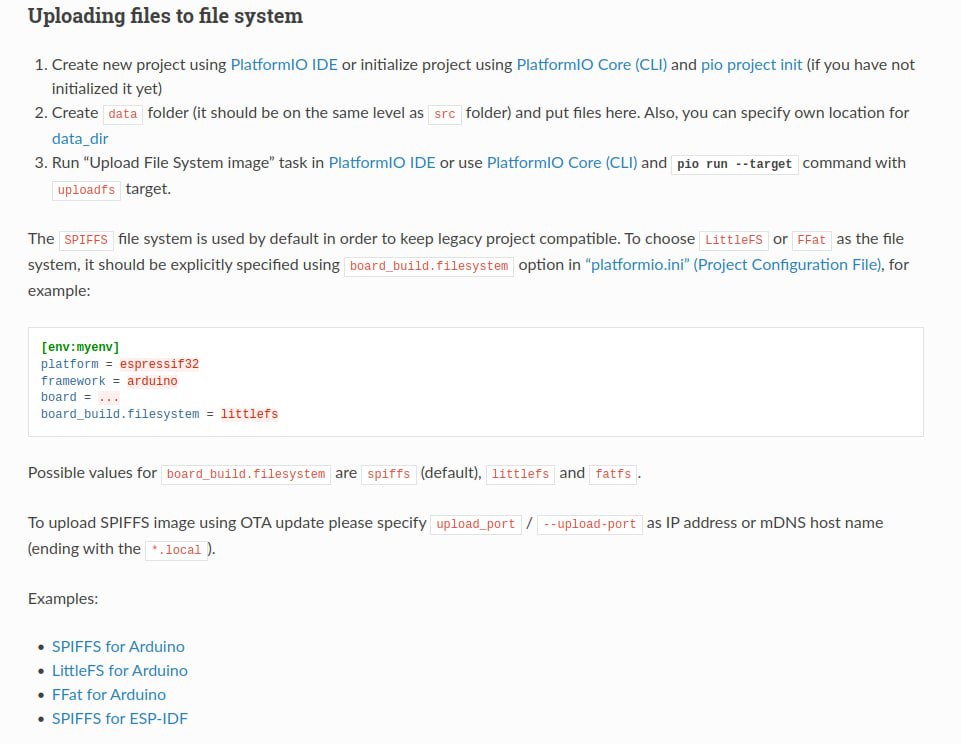
Task: Click the "fatfs" inline code value
Action: click(x=613, y=474)
